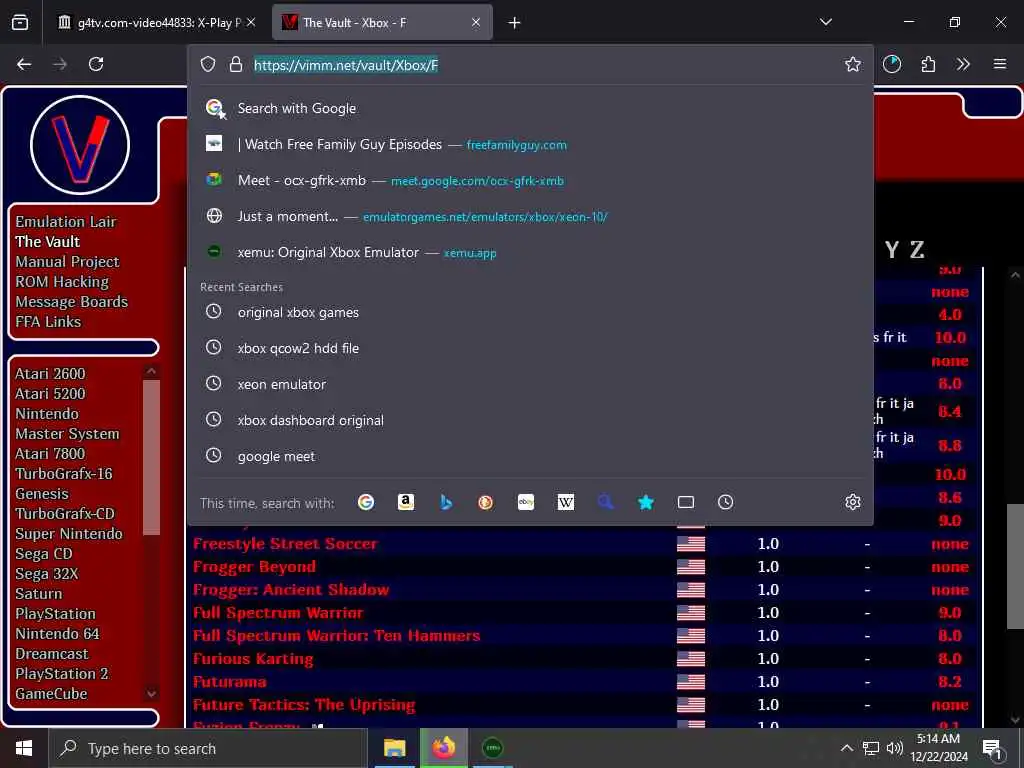Open the PlayStation 2 system link

[61, 673]
